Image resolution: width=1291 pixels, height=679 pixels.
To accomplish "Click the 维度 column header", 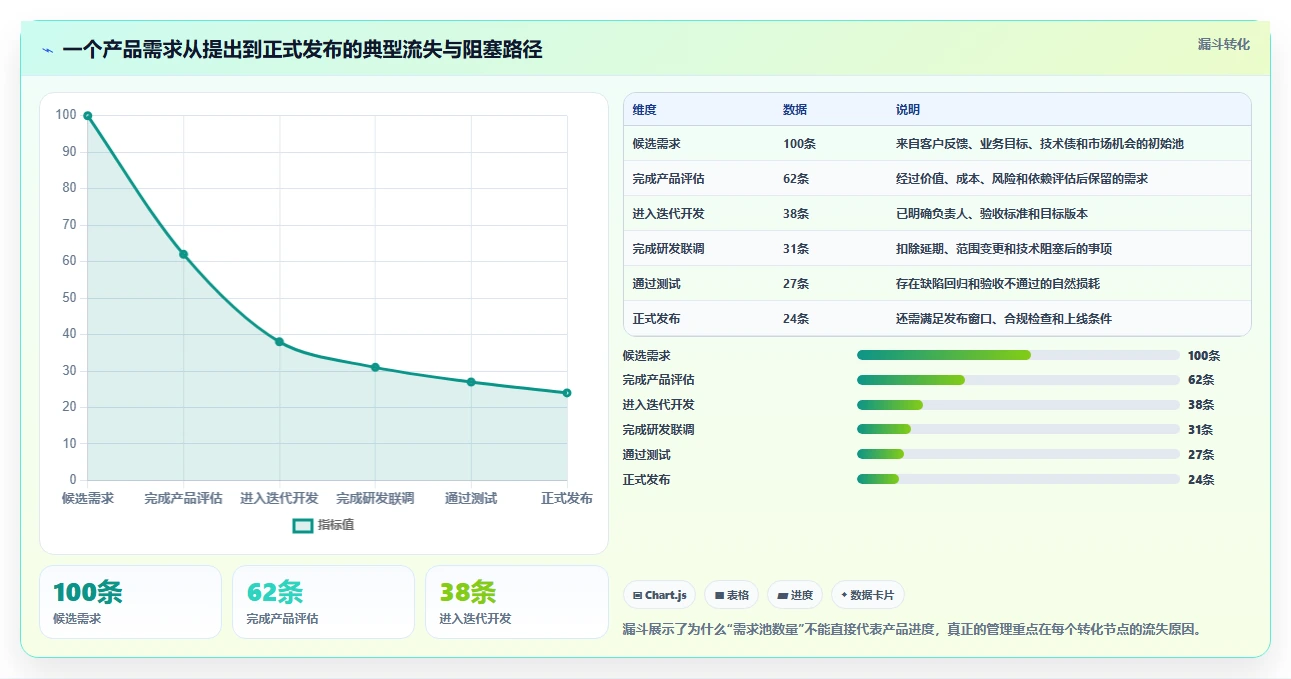I will click(645, 110).
